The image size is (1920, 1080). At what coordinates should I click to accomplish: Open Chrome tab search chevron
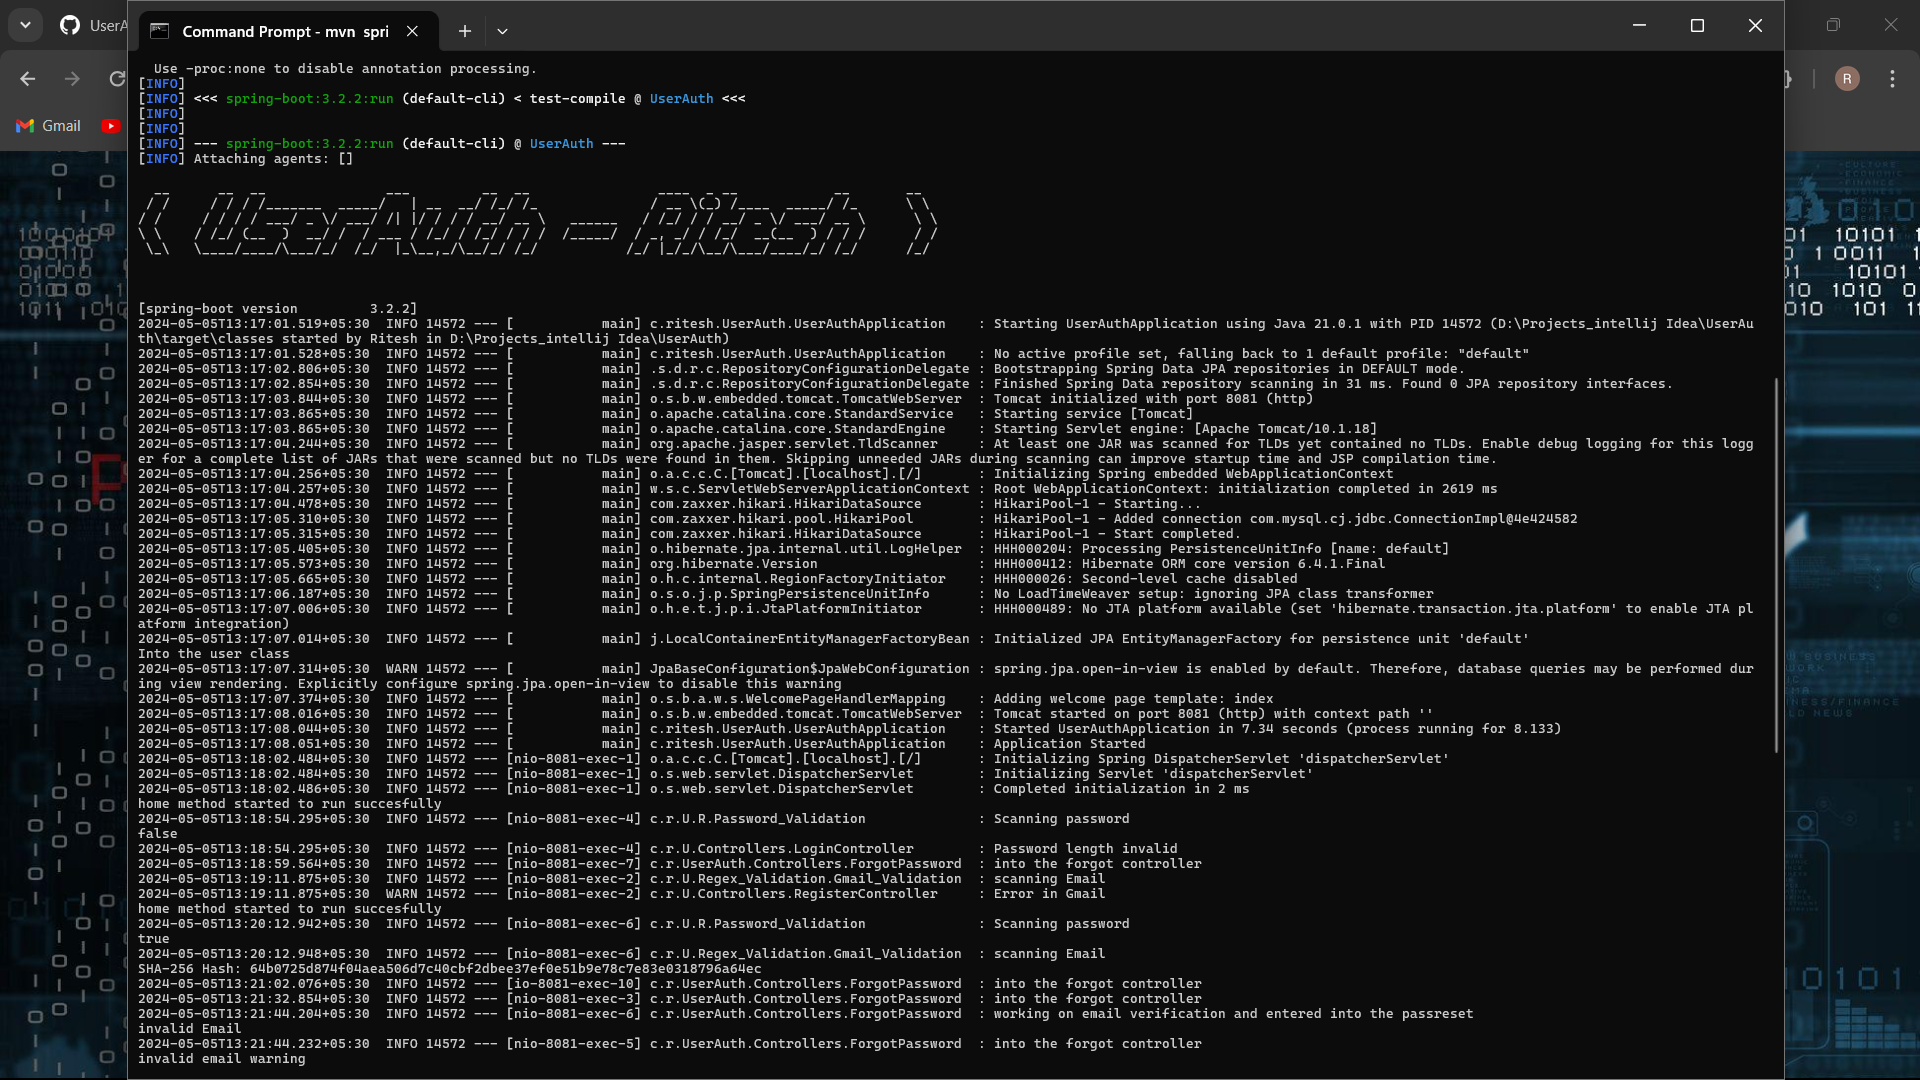25,25
